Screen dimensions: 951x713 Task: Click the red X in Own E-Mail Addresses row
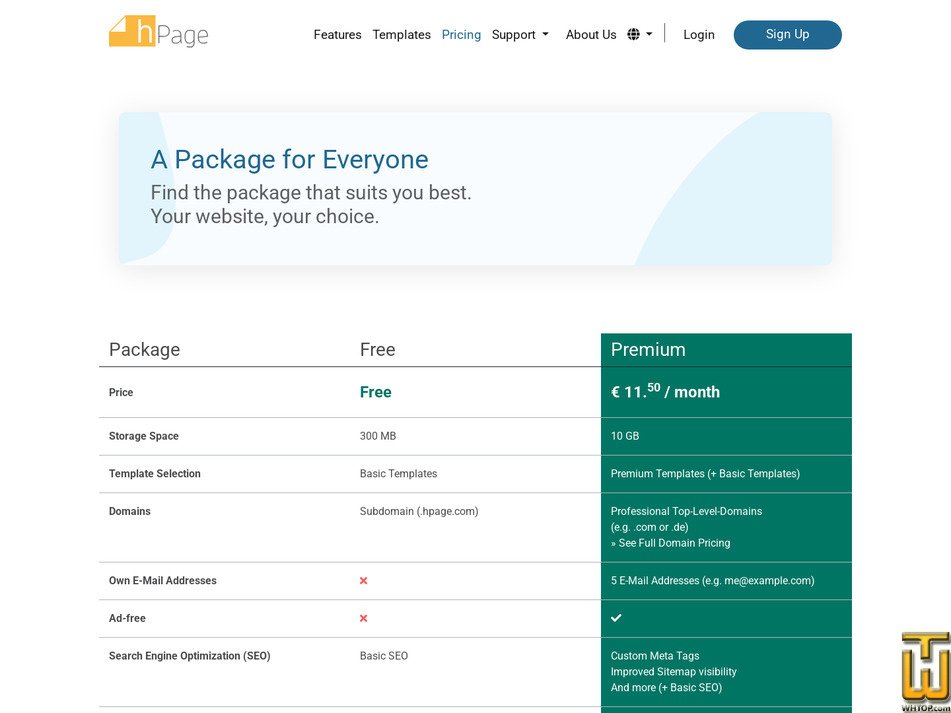tap(363, 581)
